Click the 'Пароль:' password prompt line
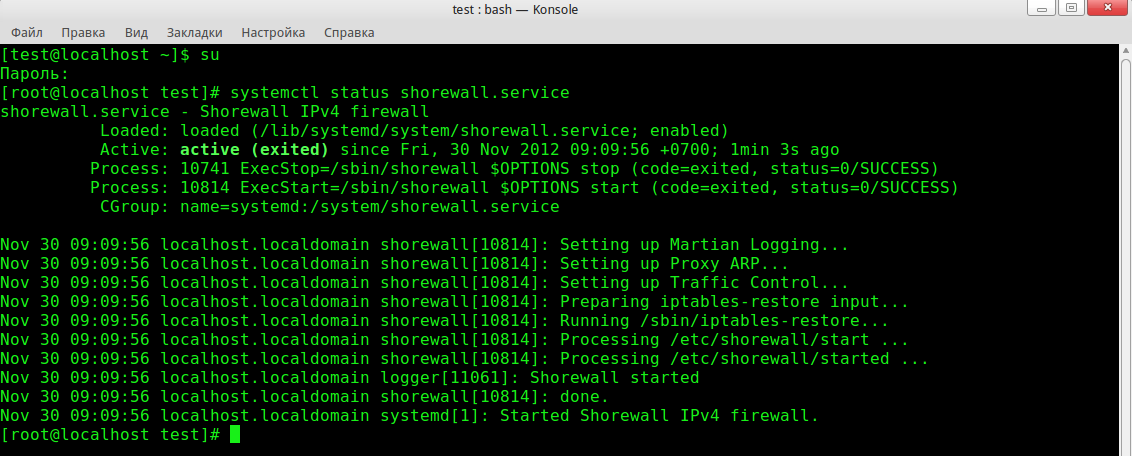1132x456 pixels. (35, 74)
